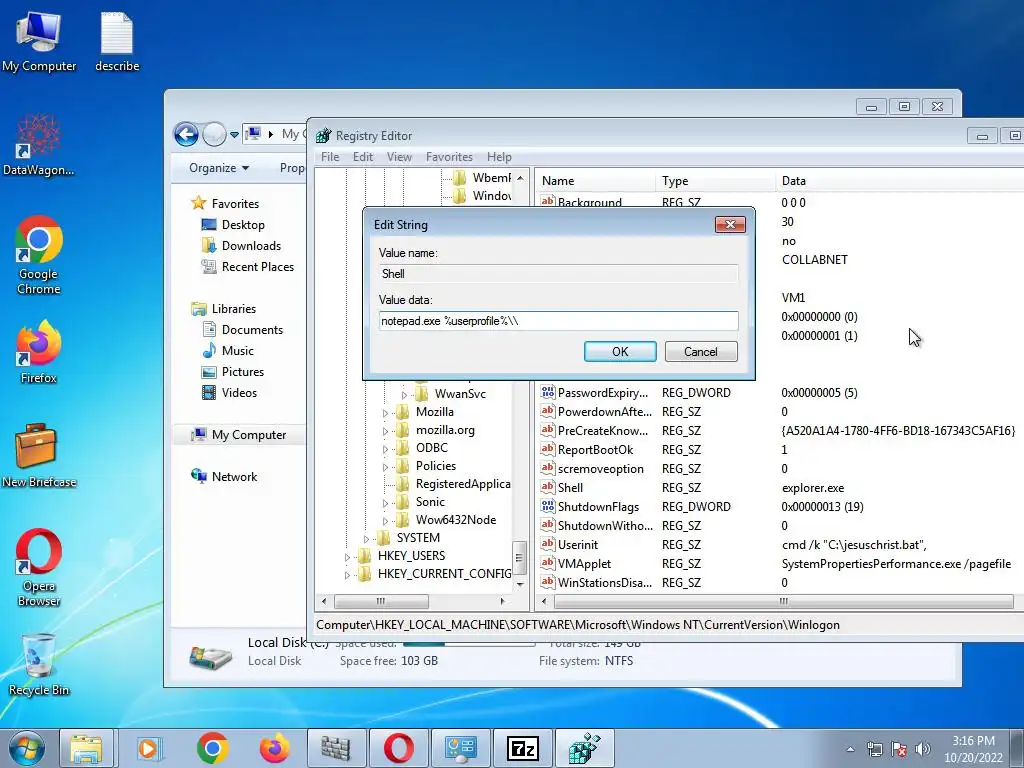The image size is (1024, 768).
Task: Open the Control Panel taskbar icon
Action: click(x=460, y=748)
